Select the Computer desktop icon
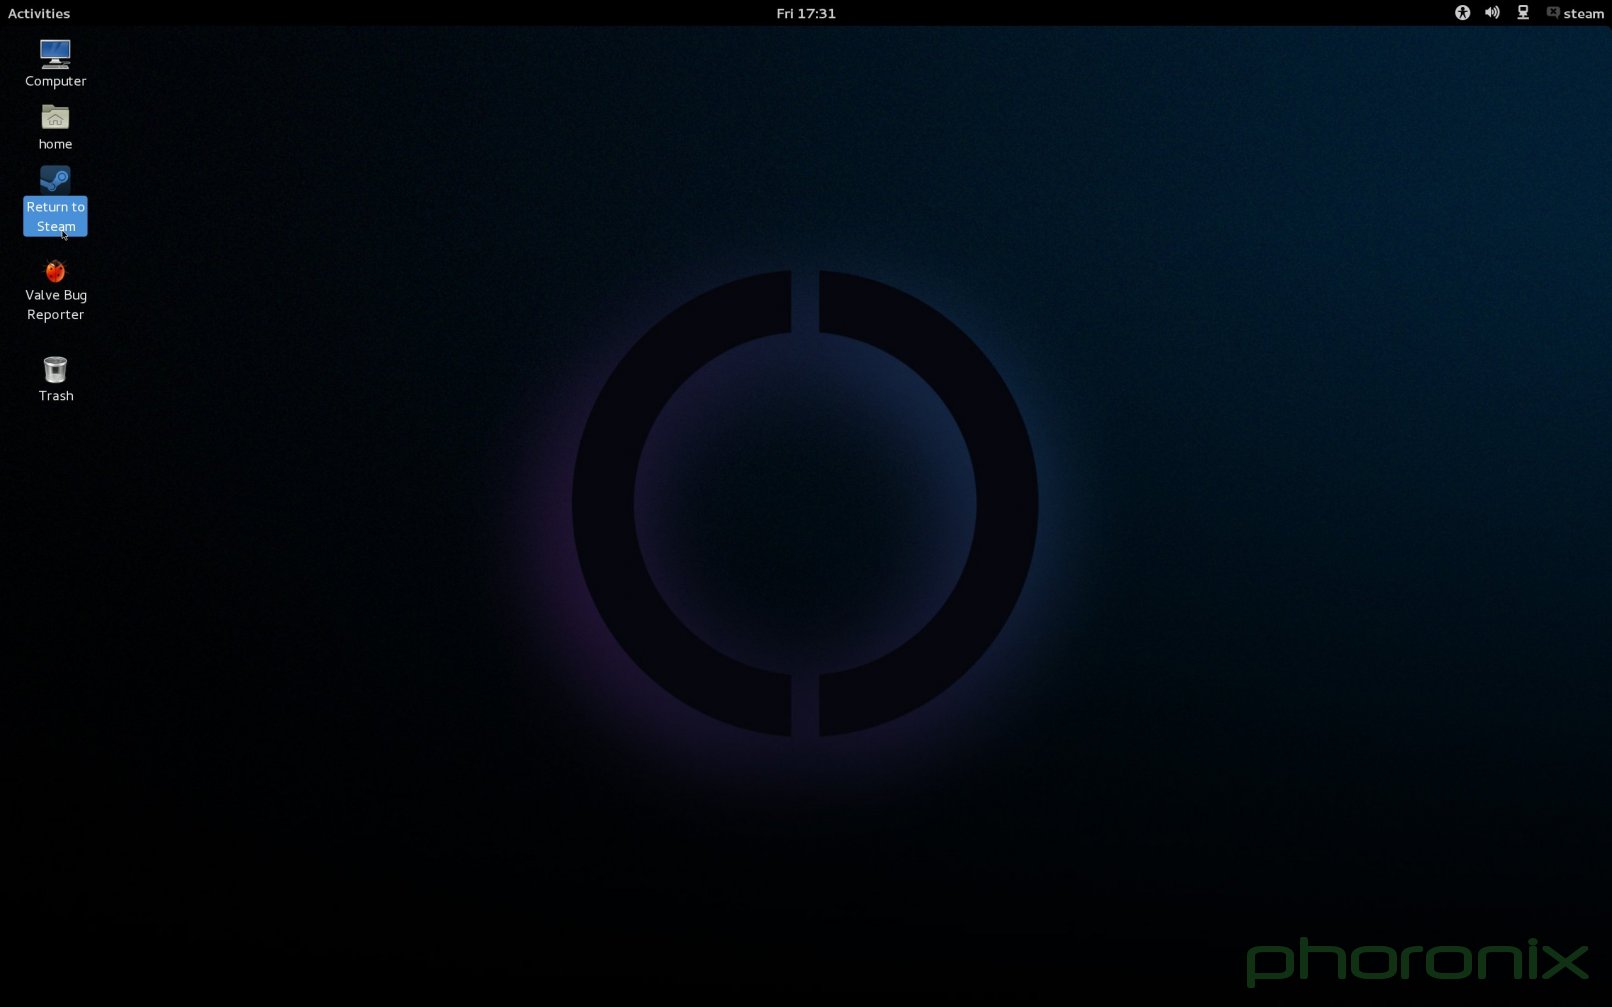The width and height of the screenshot is (1612, 1007). coord(55,53)
